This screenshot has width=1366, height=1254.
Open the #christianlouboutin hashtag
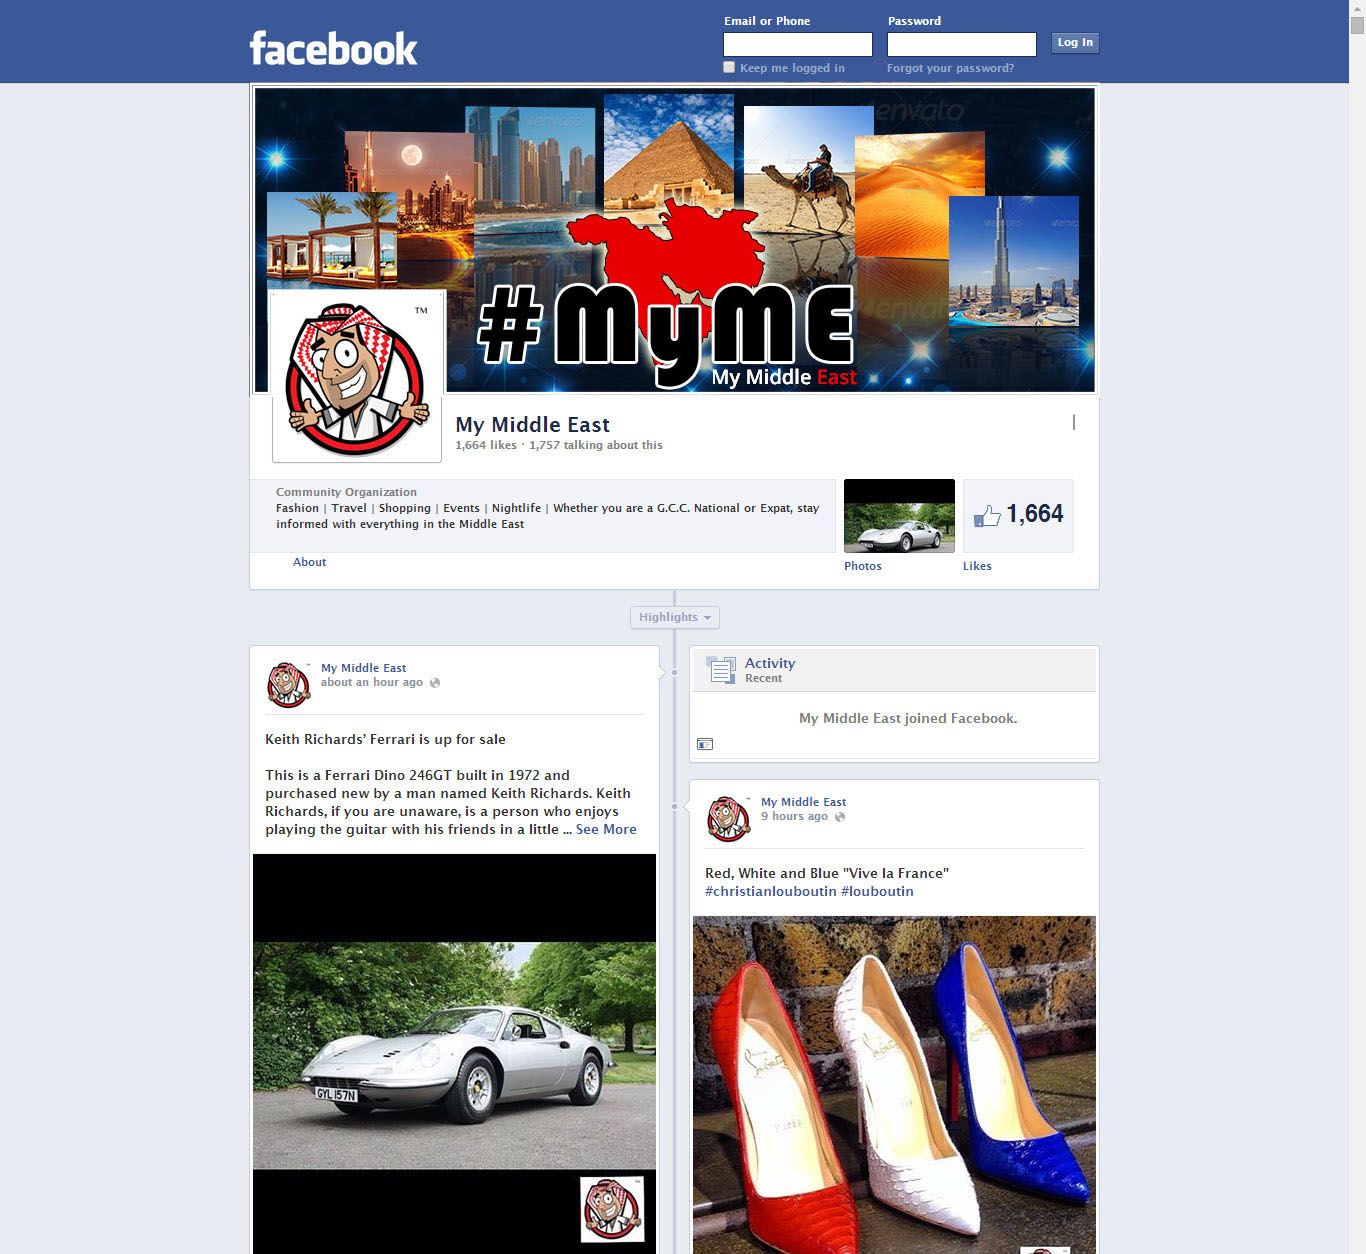click(771, 891)
